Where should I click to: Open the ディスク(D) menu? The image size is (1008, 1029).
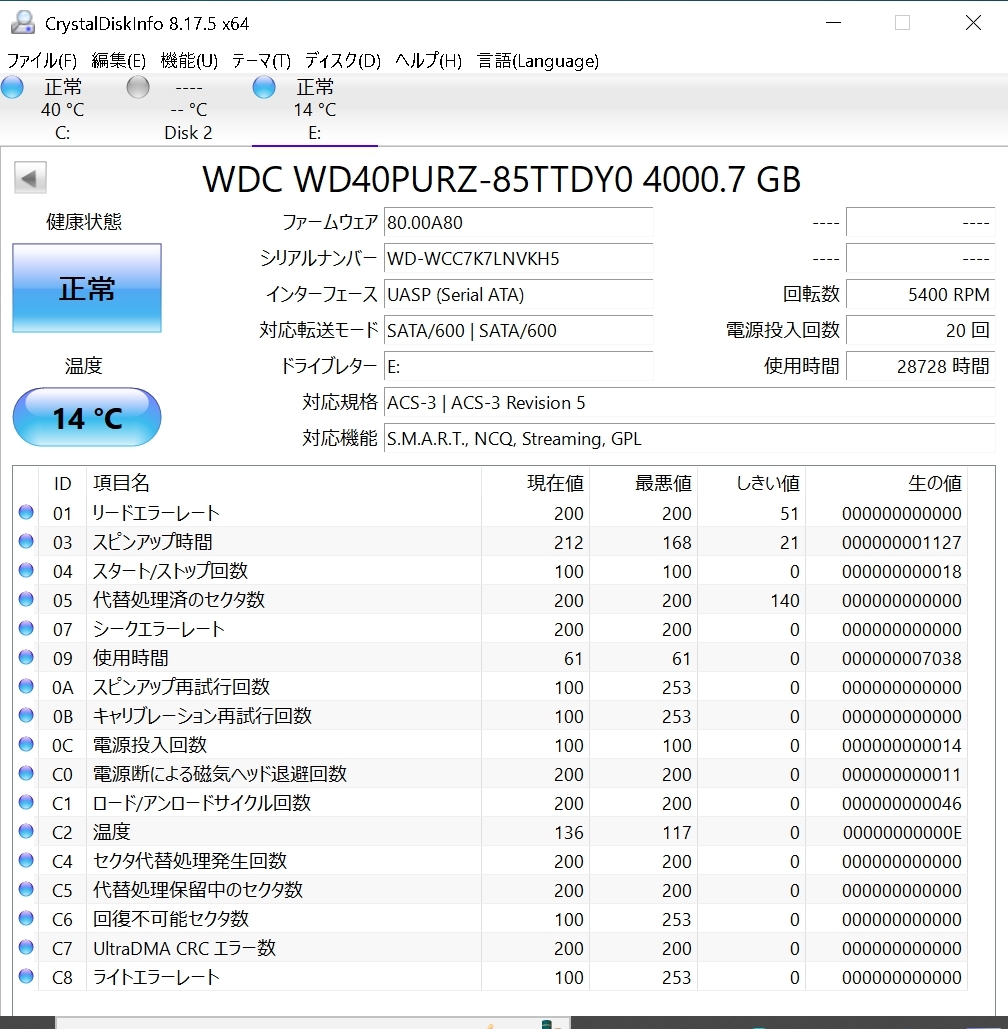pos(343,61)
